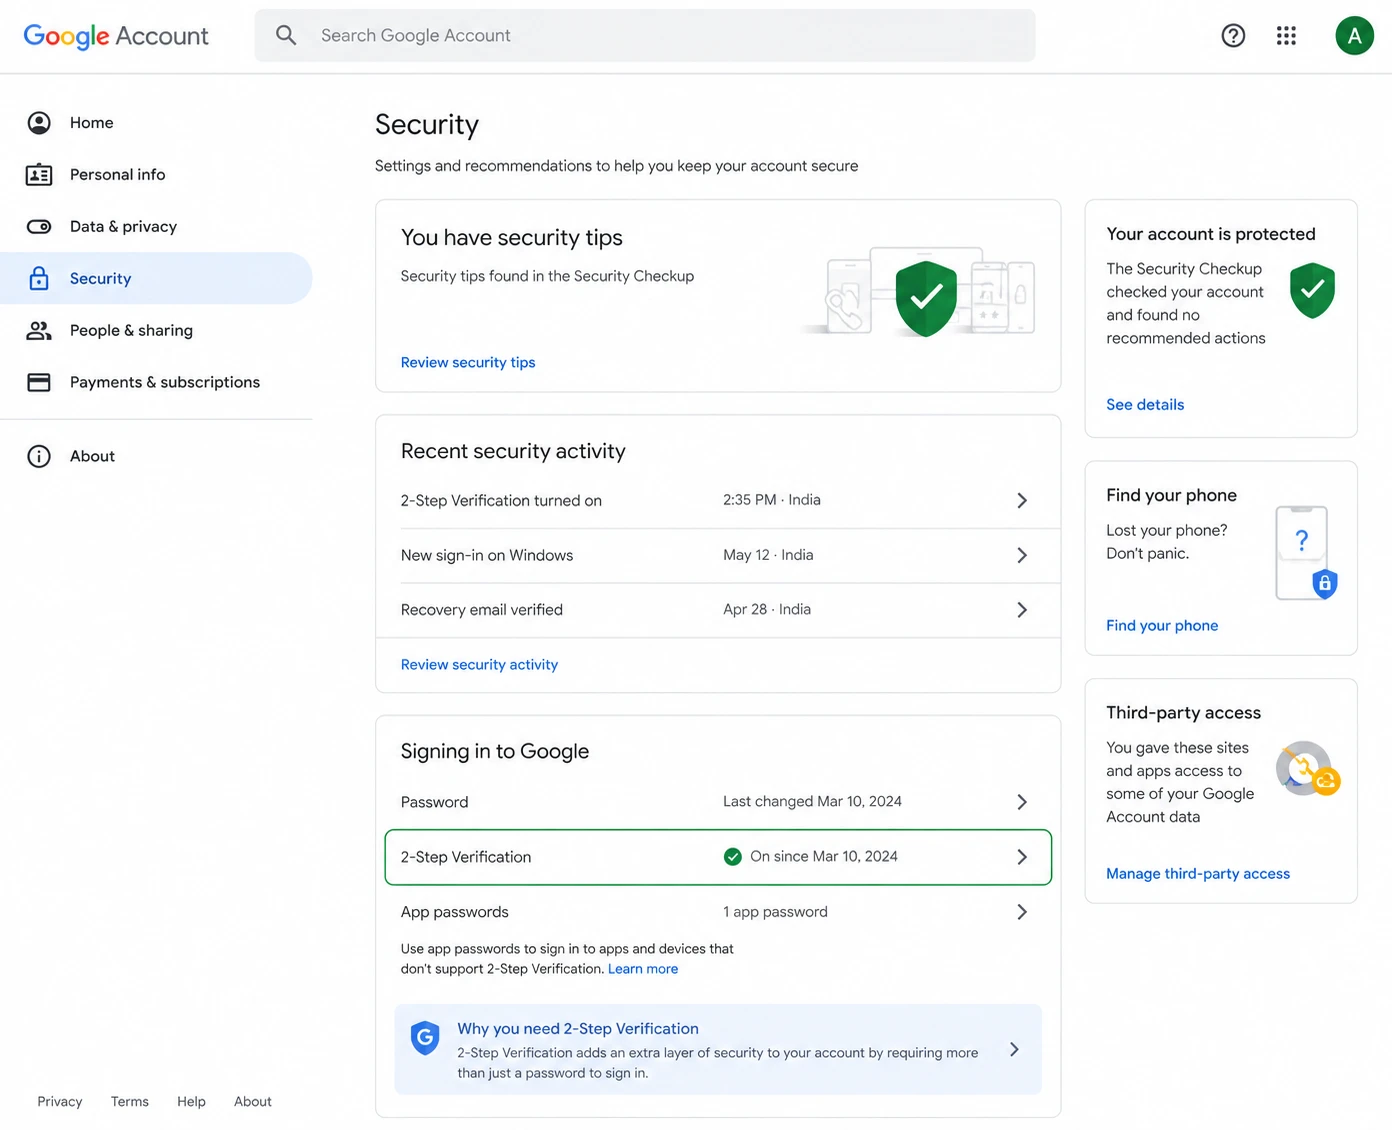Click 'Why you need 2-Step Verification' heading
Viewport: 1392px width, 1130px height.
[578, 1029]
